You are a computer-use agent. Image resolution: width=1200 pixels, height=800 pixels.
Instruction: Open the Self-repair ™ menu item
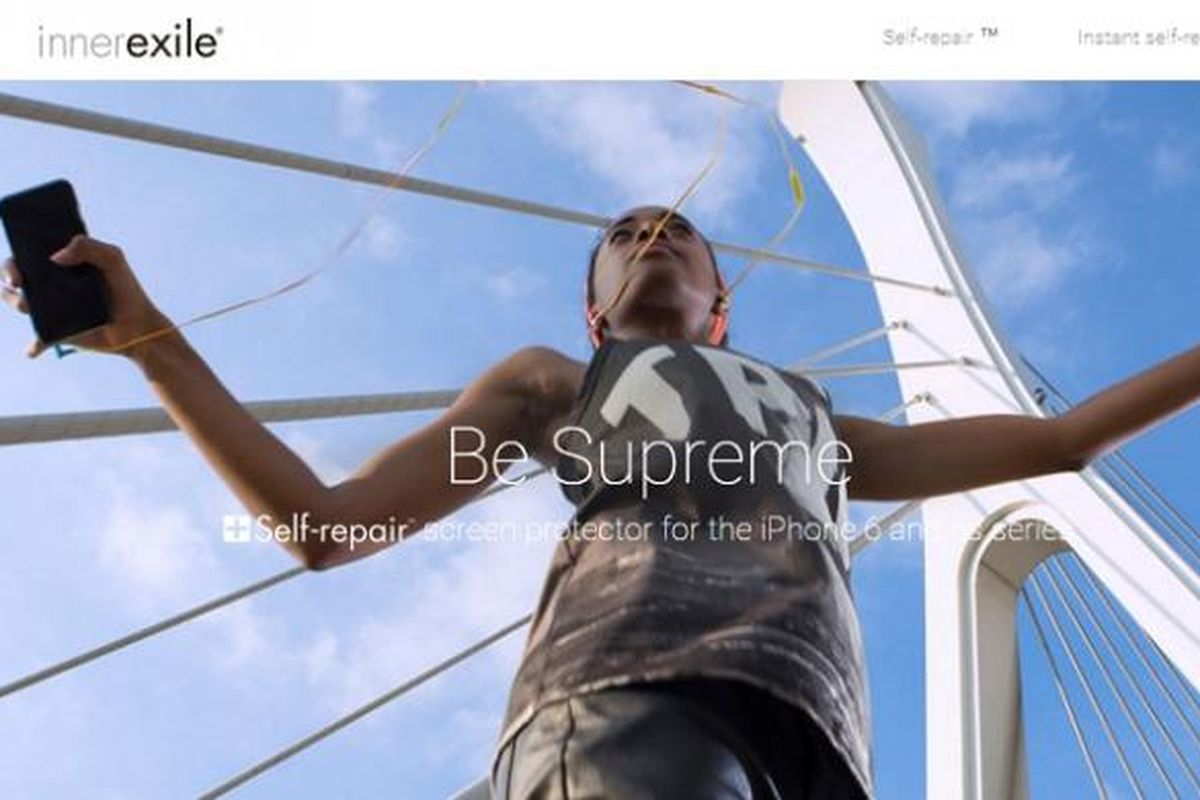941,37
